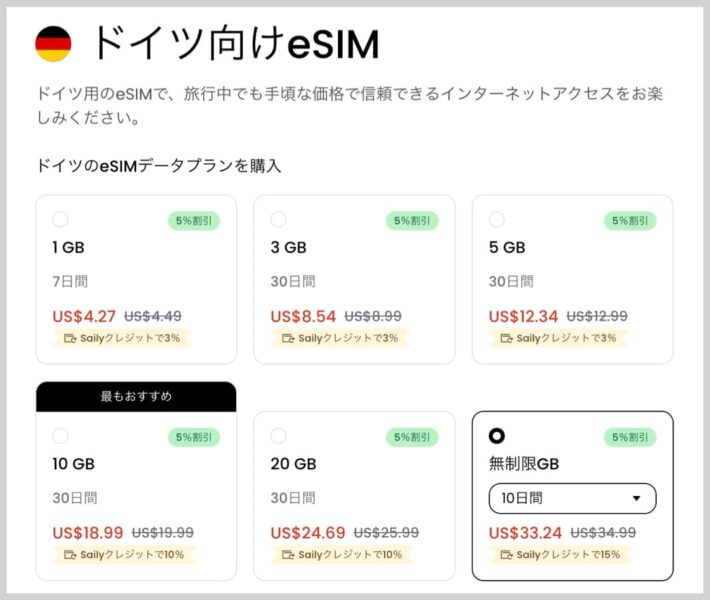
Task: Click wallet icon on 1 GB plan
Action: [69, 338]
